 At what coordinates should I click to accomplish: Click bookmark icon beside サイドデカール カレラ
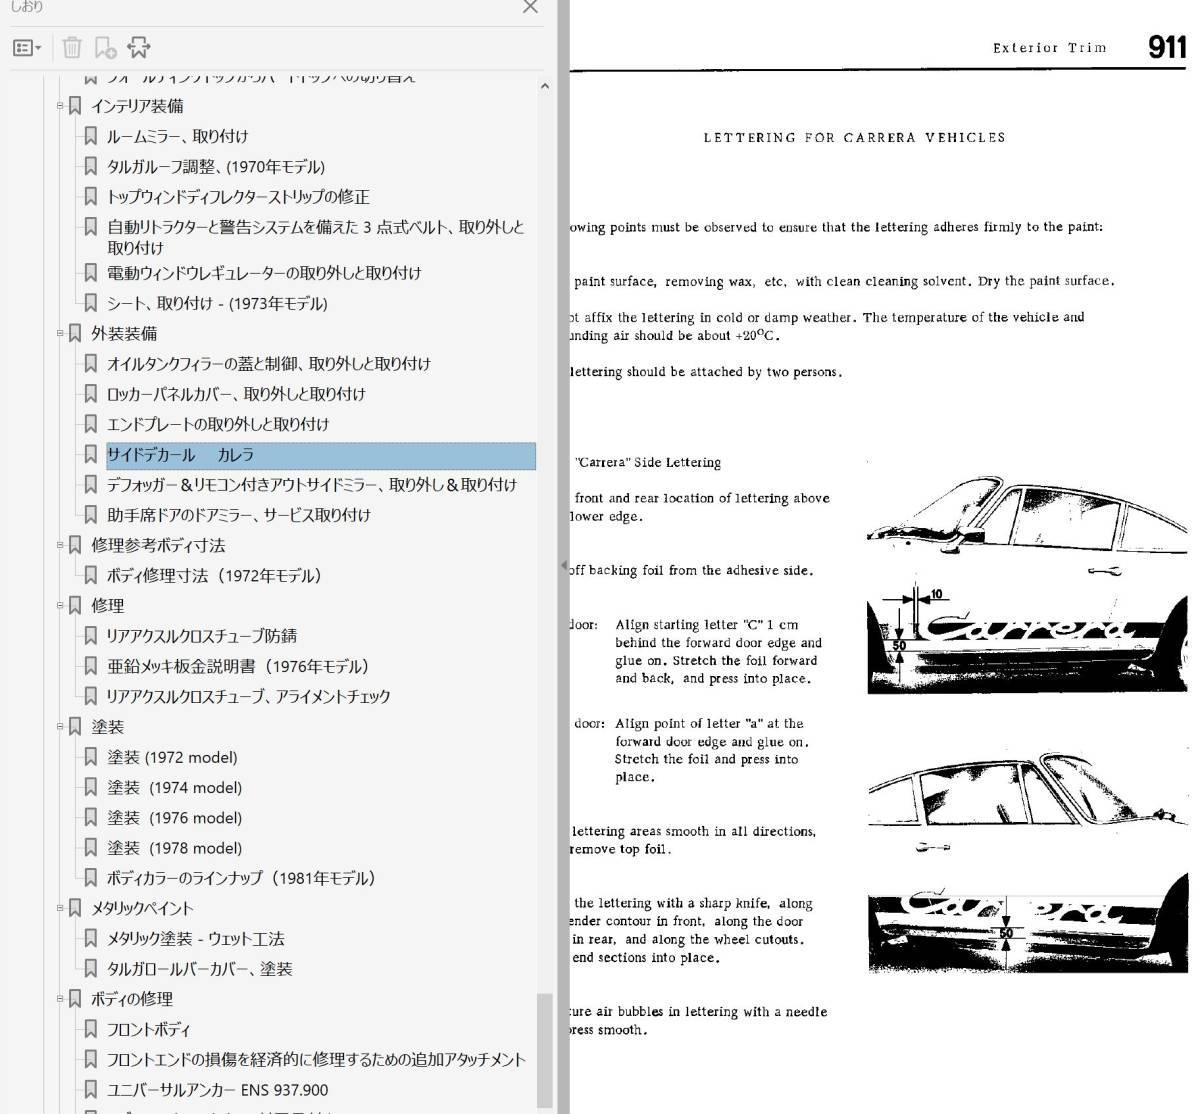point(90,455)
